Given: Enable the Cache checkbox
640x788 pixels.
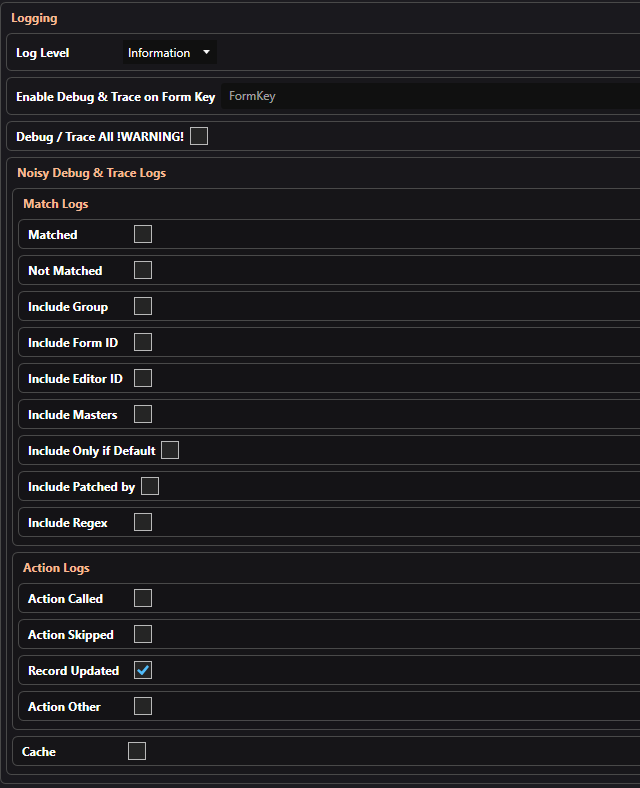Looking at the screenshot, I should (137, 751).
